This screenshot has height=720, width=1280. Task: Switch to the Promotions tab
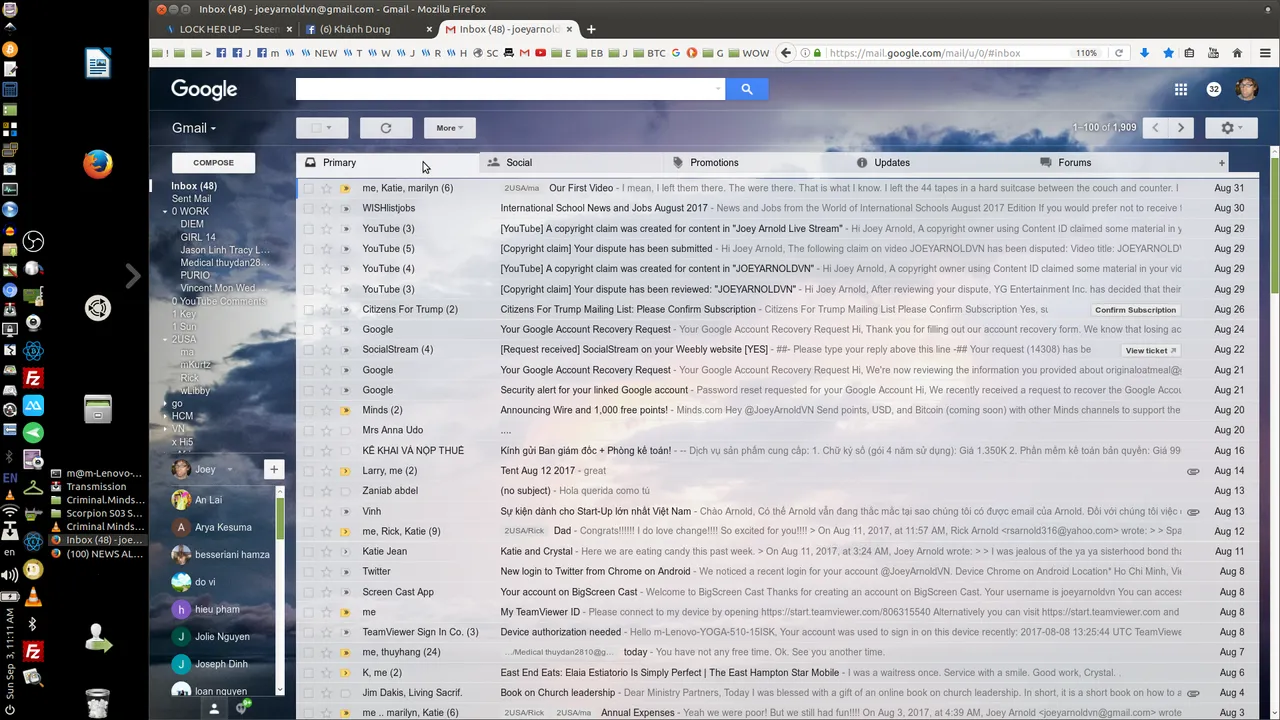(x=756, y=162)
